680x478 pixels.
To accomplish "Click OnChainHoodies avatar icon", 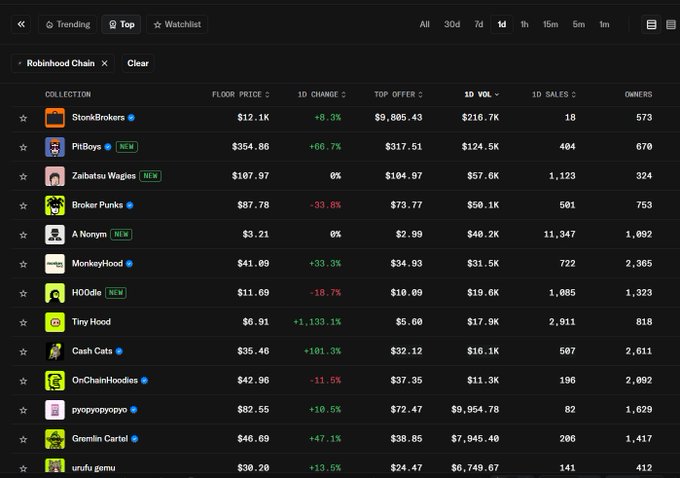I will point(55,380).
